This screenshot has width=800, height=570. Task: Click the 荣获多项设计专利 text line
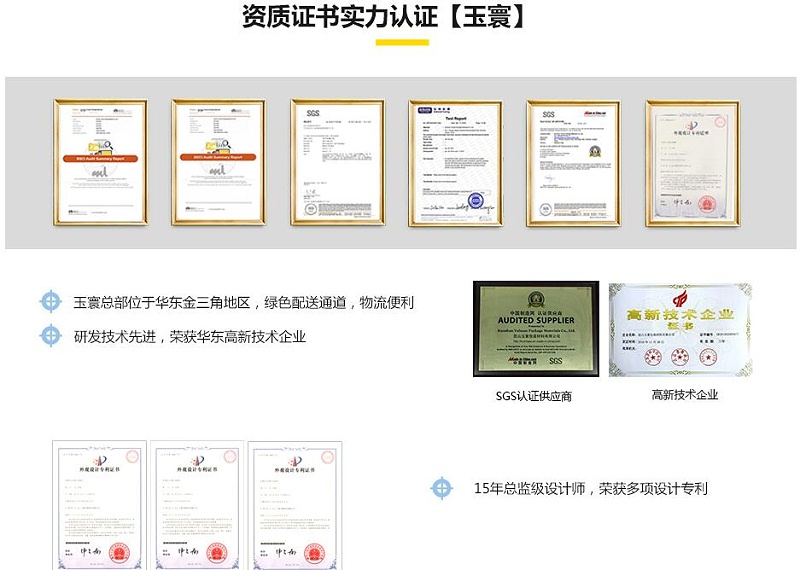pyautogui.click(x=654, y=489)
